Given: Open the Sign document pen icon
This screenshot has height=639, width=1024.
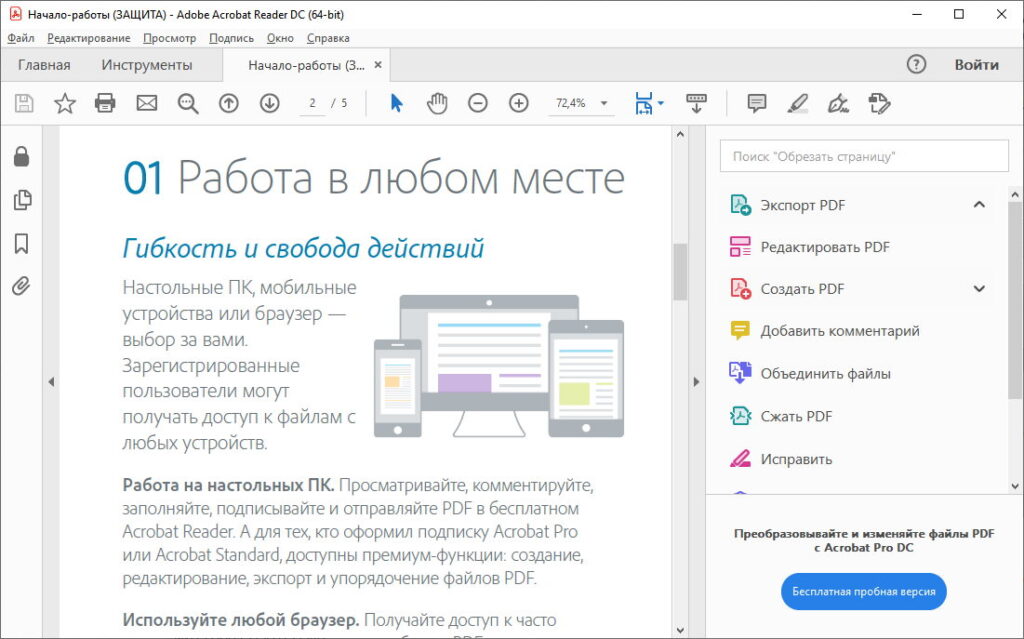Looking at the screenshot, I should pos(838,103).
